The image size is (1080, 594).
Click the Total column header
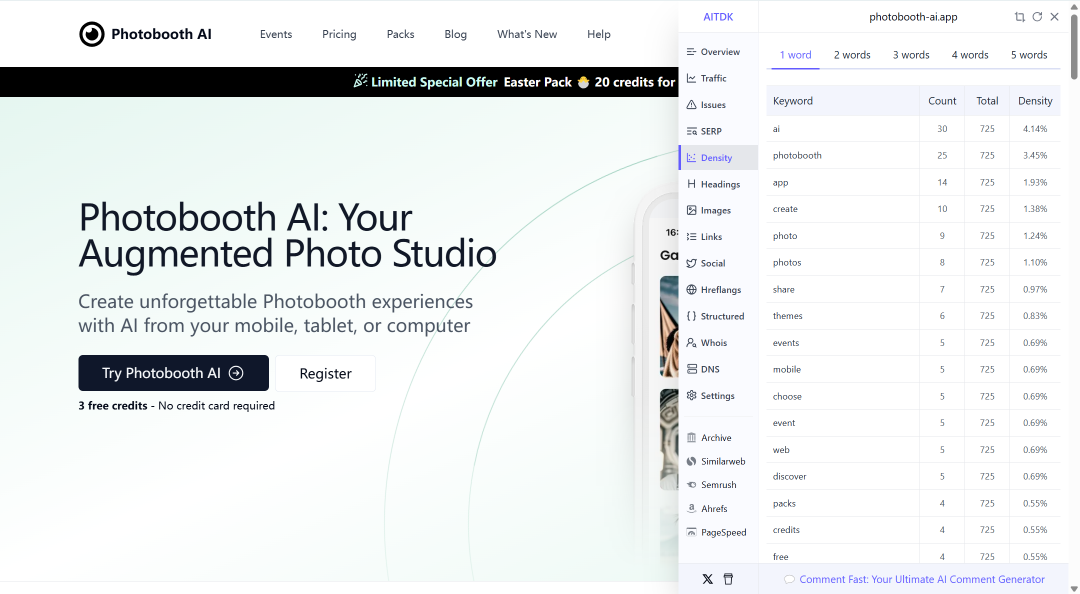coord(987,101)
